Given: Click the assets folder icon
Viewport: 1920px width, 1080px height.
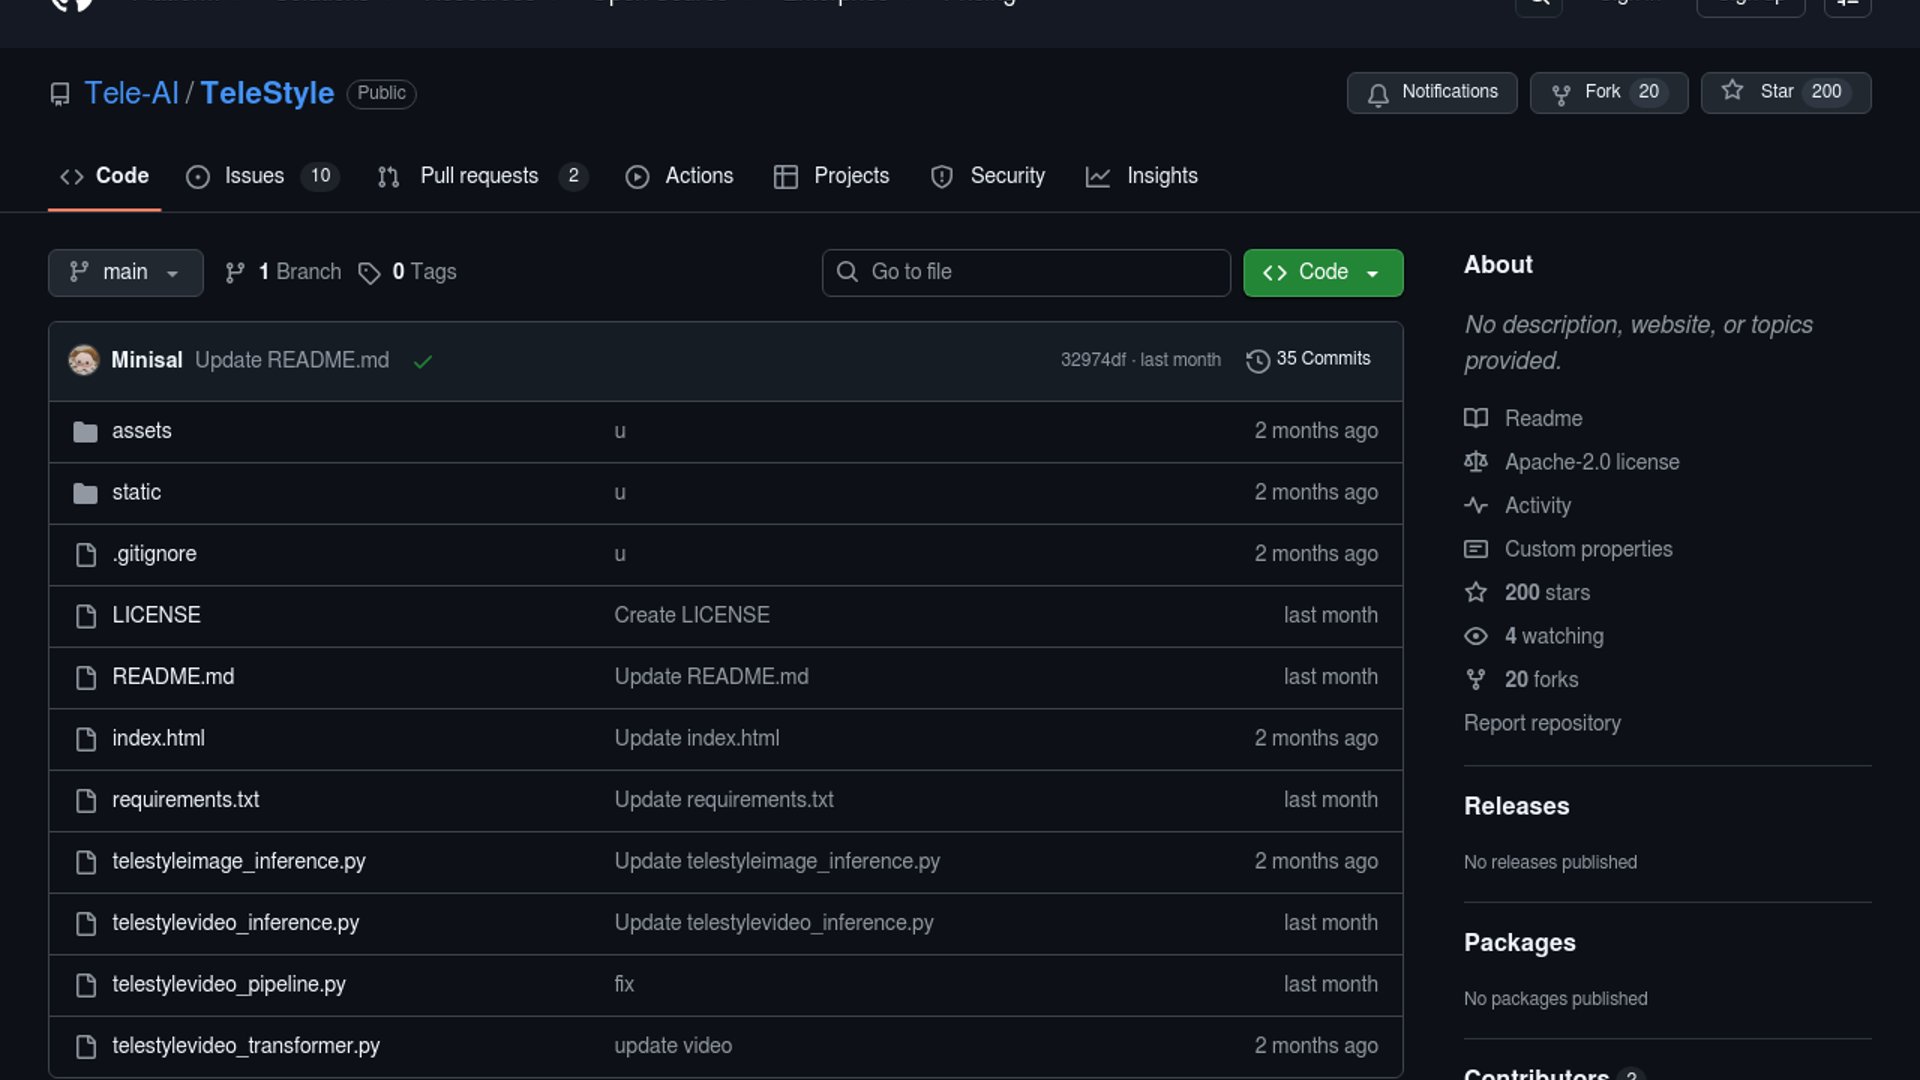Looking at the screenshot, I should pos(86,431).
